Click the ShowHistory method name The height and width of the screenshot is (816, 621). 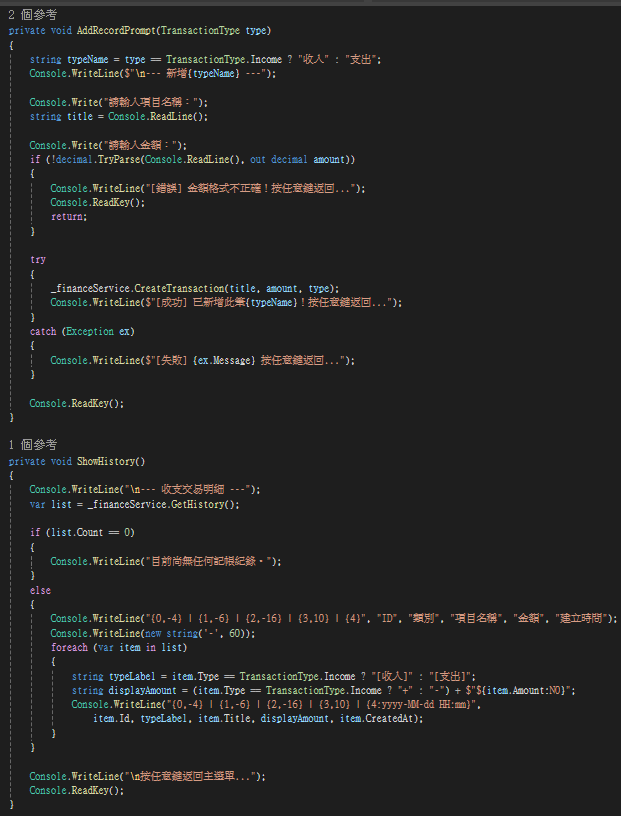pos(106,462)
